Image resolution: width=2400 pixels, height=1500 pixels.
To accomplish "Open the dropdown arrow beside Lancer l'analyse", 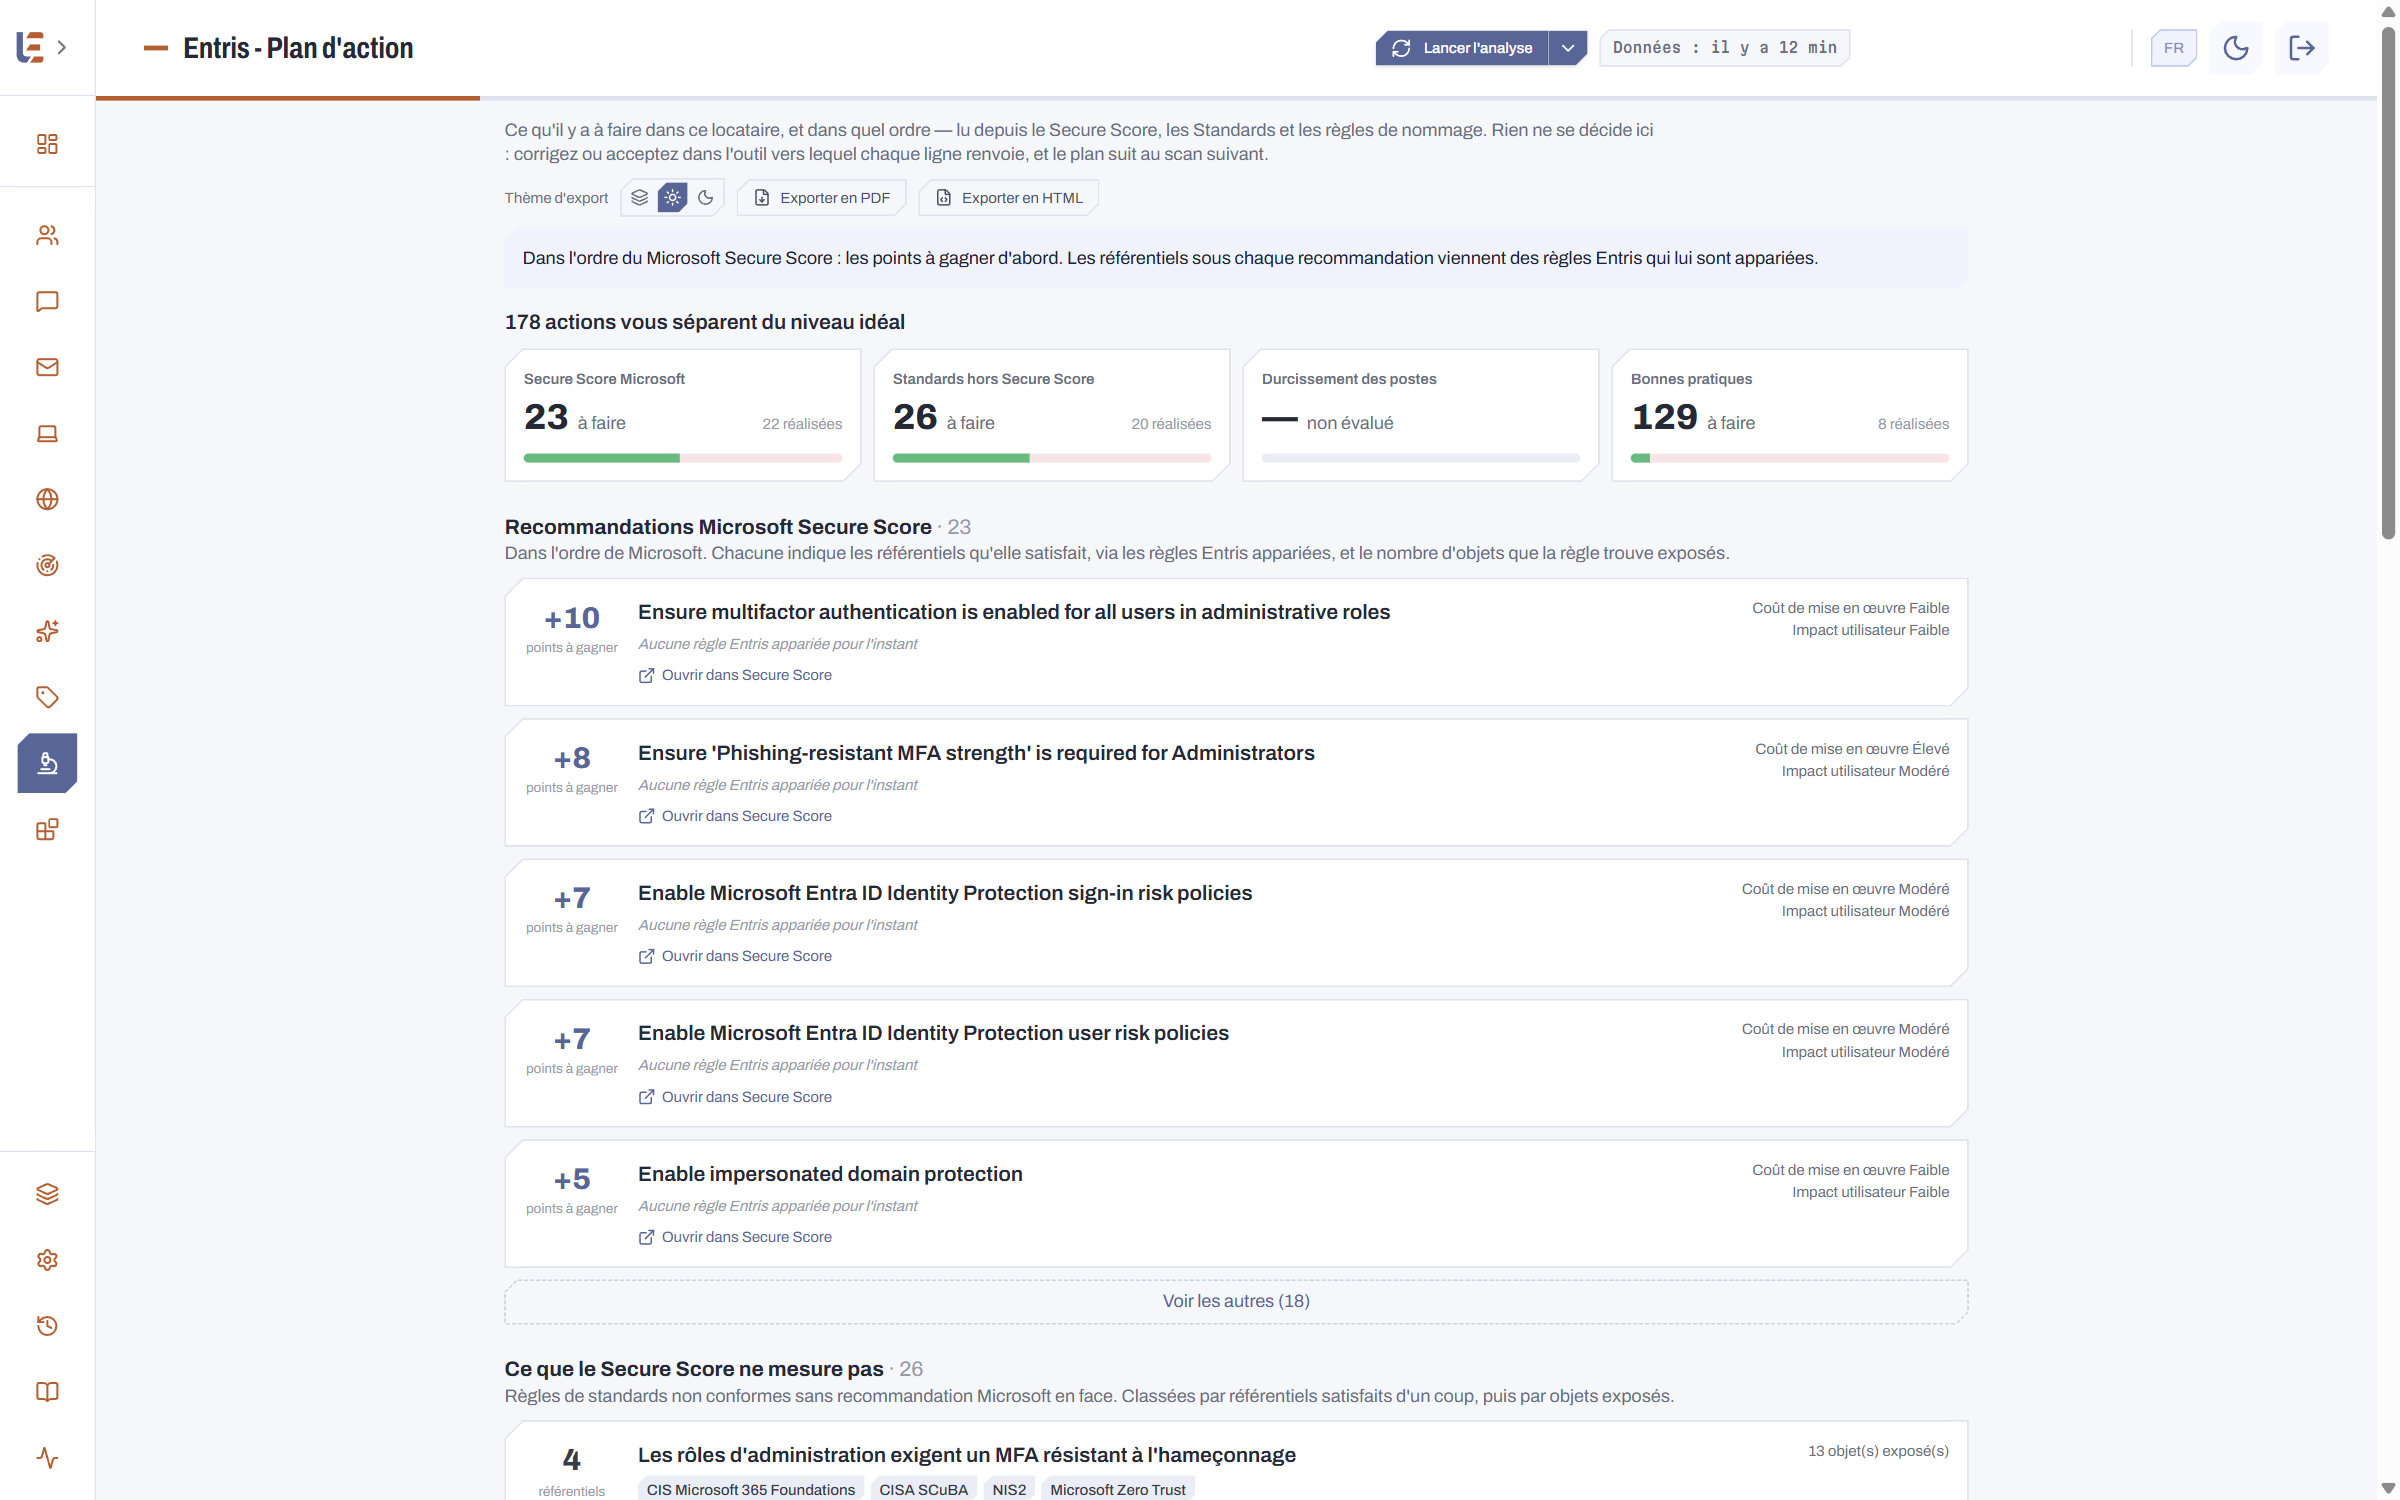I will [x=1568, y=48].
